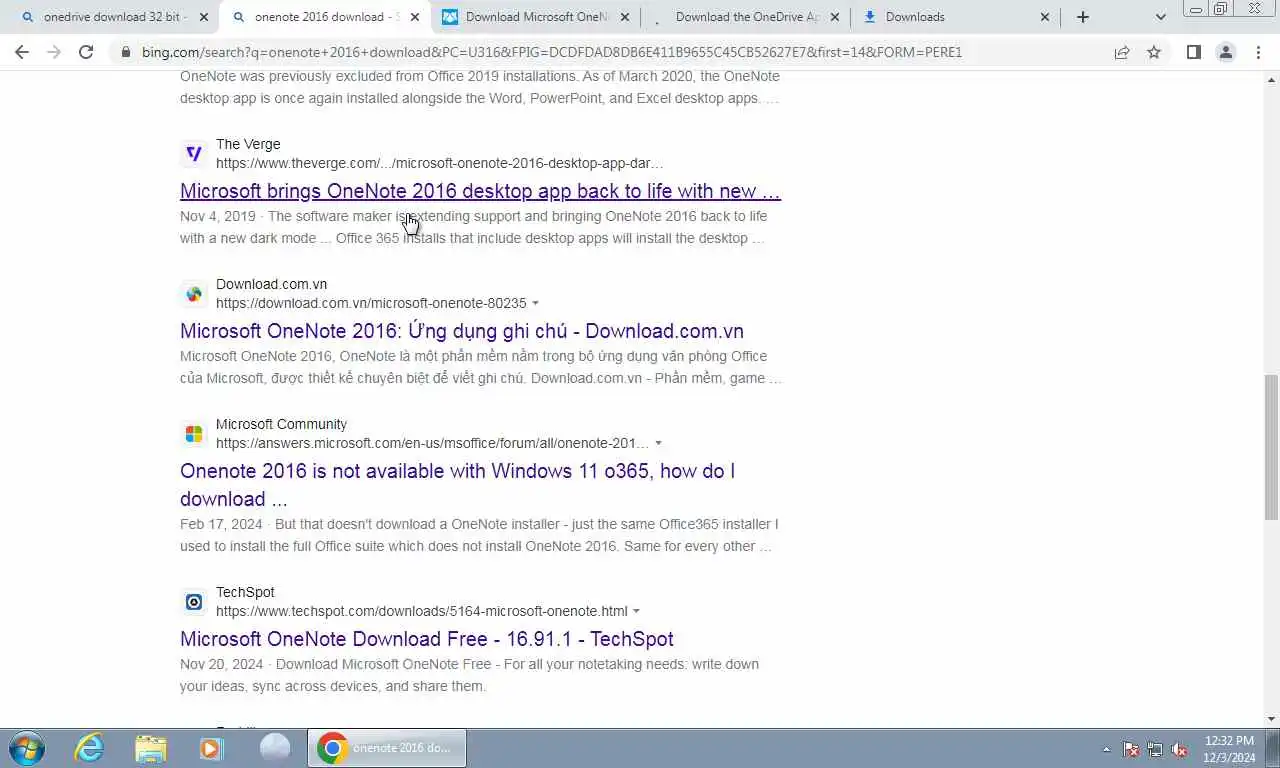This screenshot has width=1280, height=768.
Task: Expand options arrow beside download.com.vn URL
Action: point(536,303)
